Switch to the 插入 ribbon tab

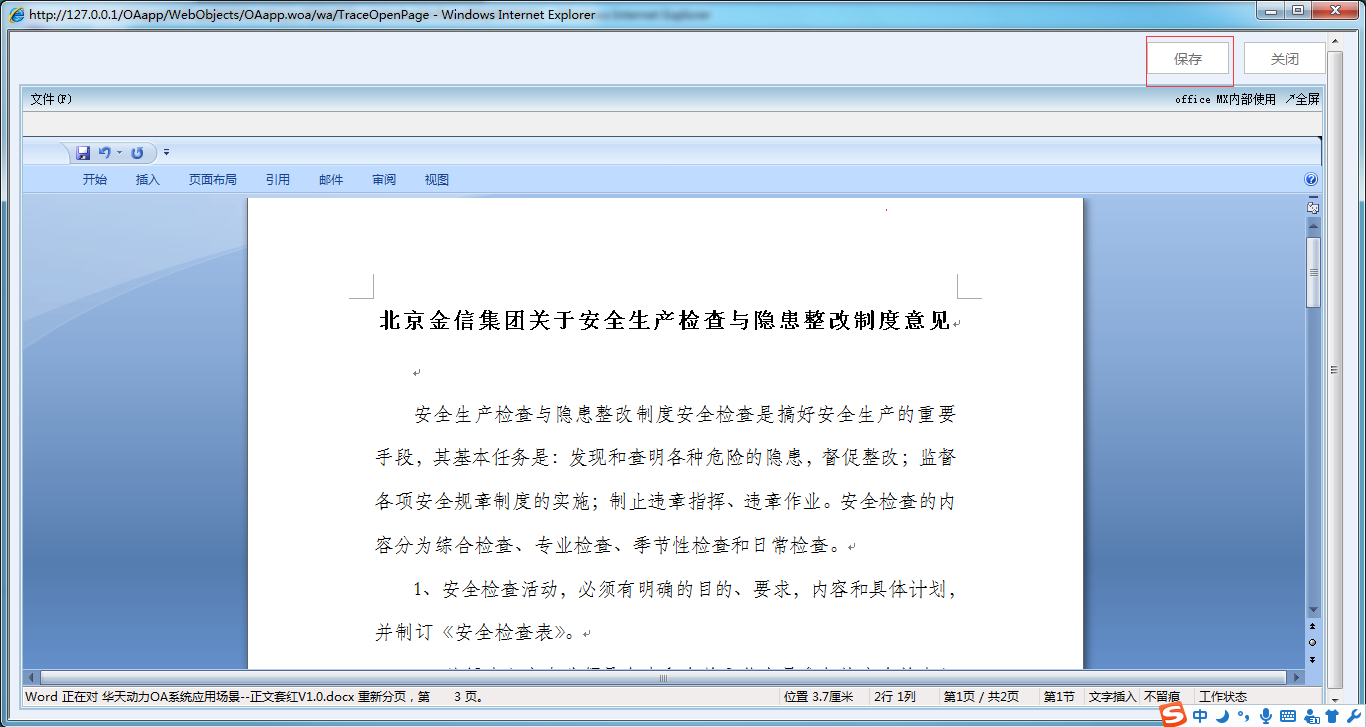(x=147, y=179)
